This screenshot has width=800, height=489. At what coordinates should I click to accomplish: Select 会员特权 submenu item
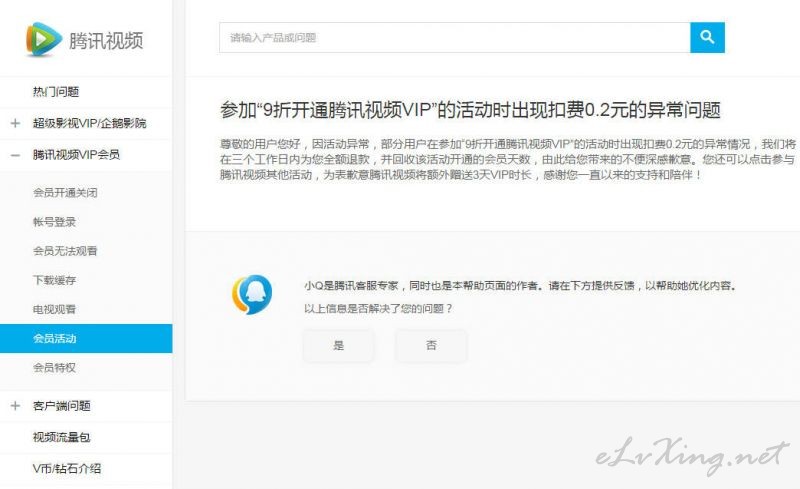pos(55,367)
